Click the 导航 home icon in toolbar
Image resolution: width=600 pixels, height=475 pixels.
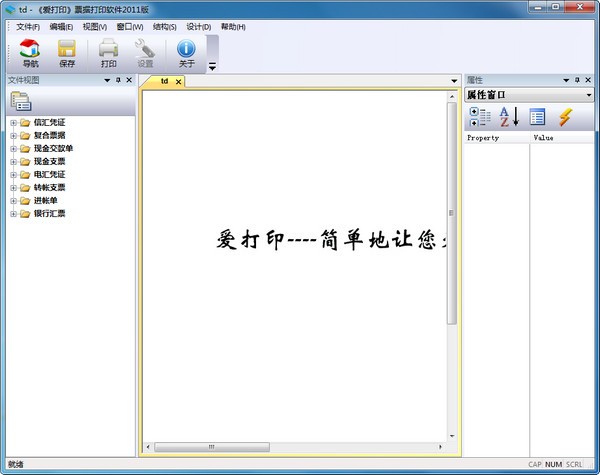click(x=30, y=48)
